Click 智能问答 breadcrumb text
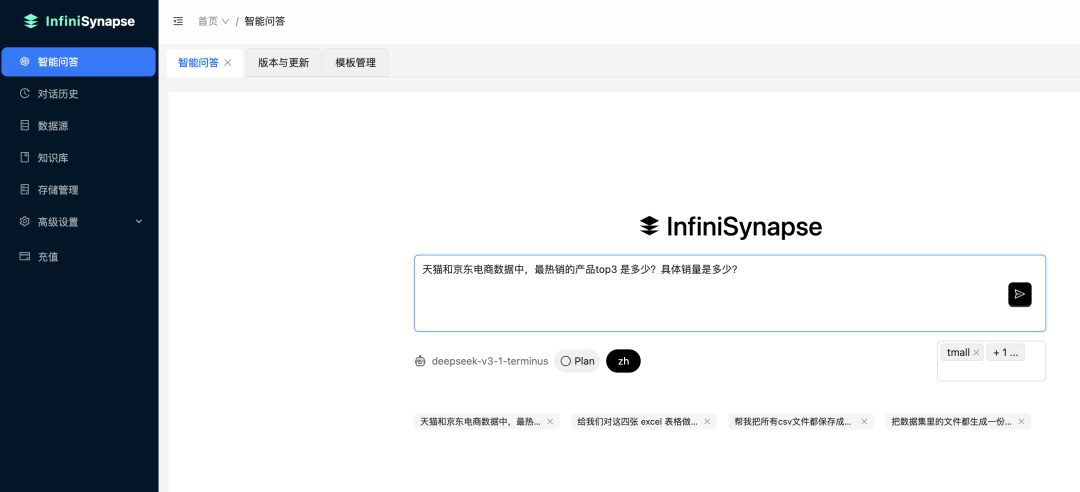Screen dimensions: 1080x492 pos(264,21)
